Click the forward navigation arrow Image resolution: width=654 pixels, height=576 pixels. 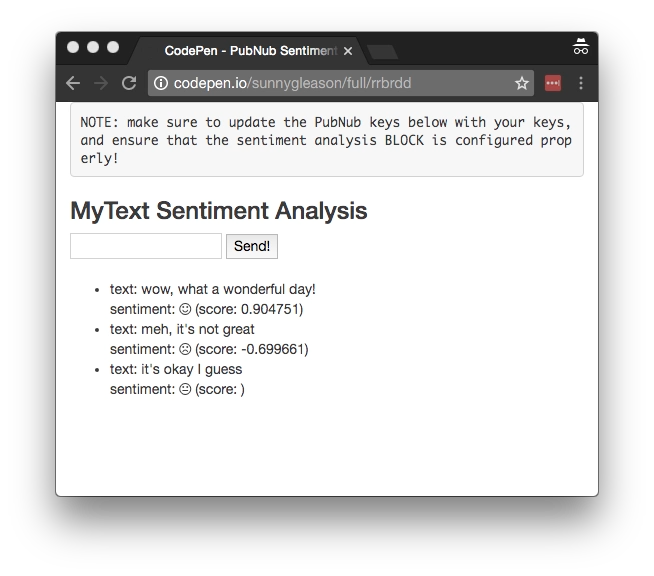pos(101,83)
